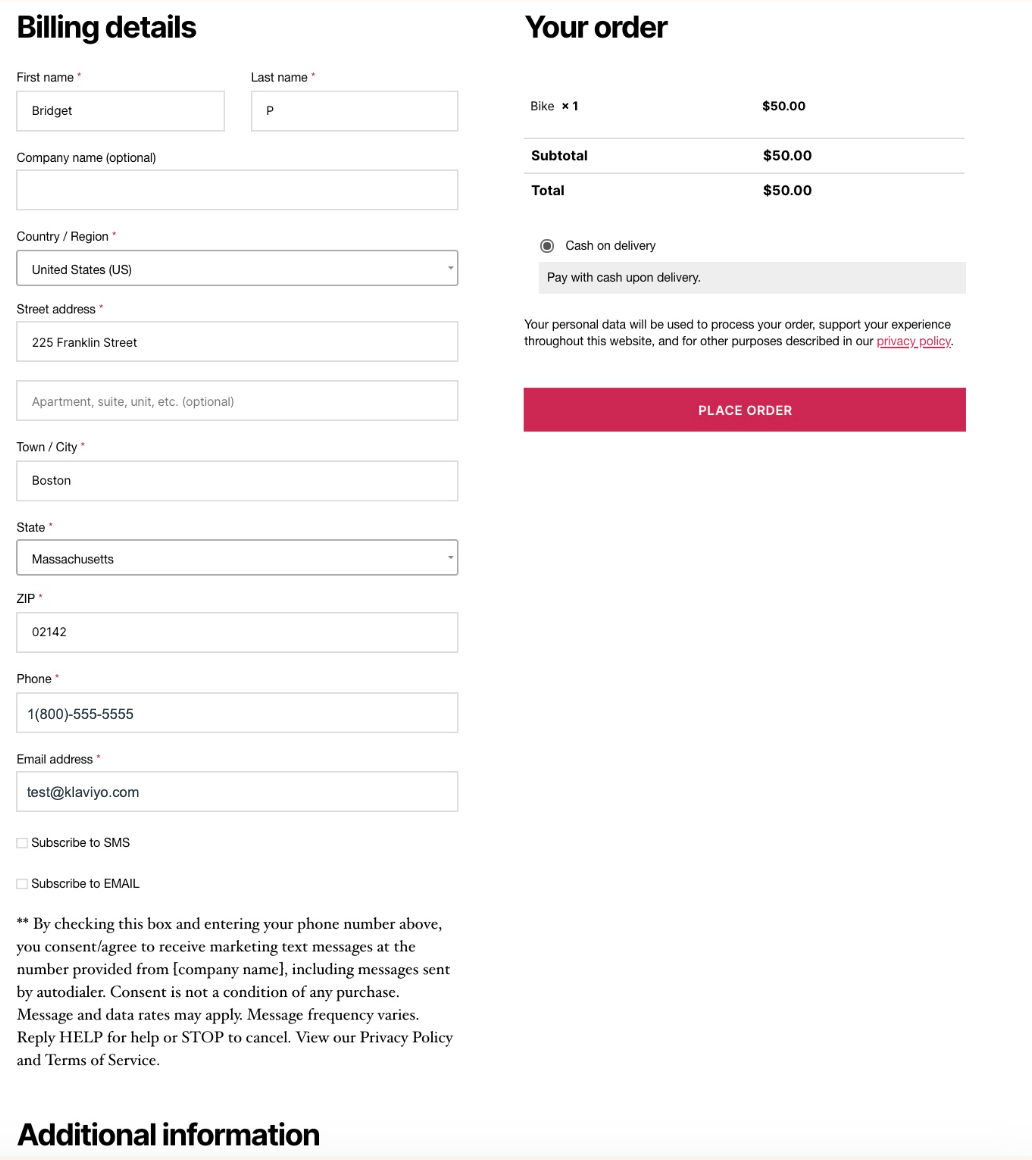Expand the State dropdown showing Massachusetts
Image resolution: width=1032 pixels, height=1160 pixels.
tap(237, 558)
